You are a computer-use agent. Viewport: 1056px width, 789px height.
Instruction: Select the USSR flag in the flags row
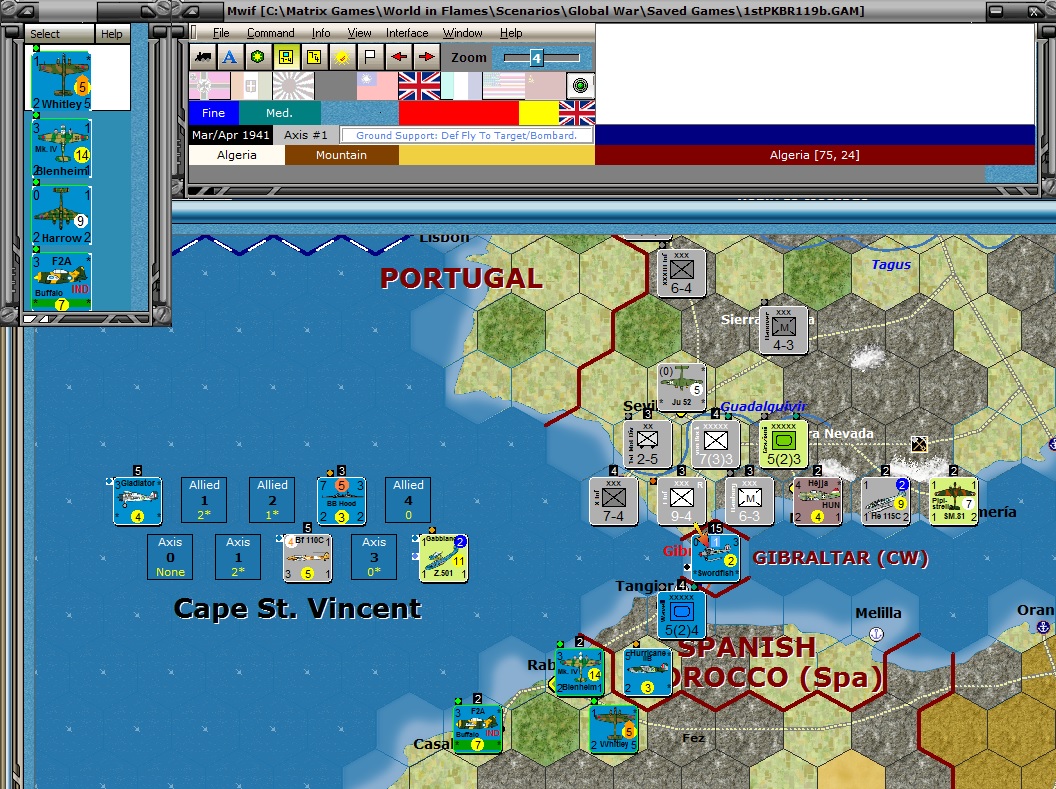545,86
